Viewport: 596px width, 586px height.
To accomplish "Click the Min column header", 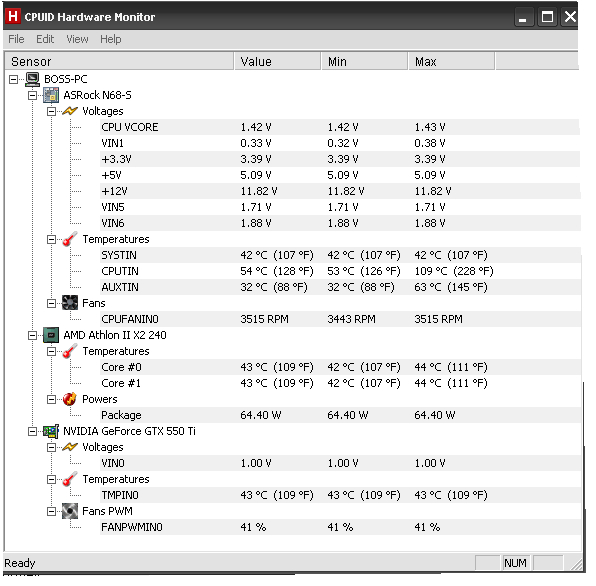I will (x=365, y=61).
